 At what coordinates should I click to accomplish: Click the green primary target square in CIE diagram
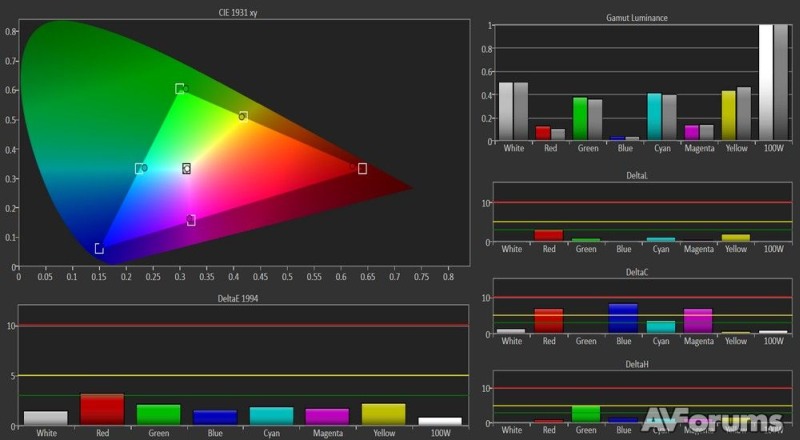pyautogui.click(x=180, y=89)
